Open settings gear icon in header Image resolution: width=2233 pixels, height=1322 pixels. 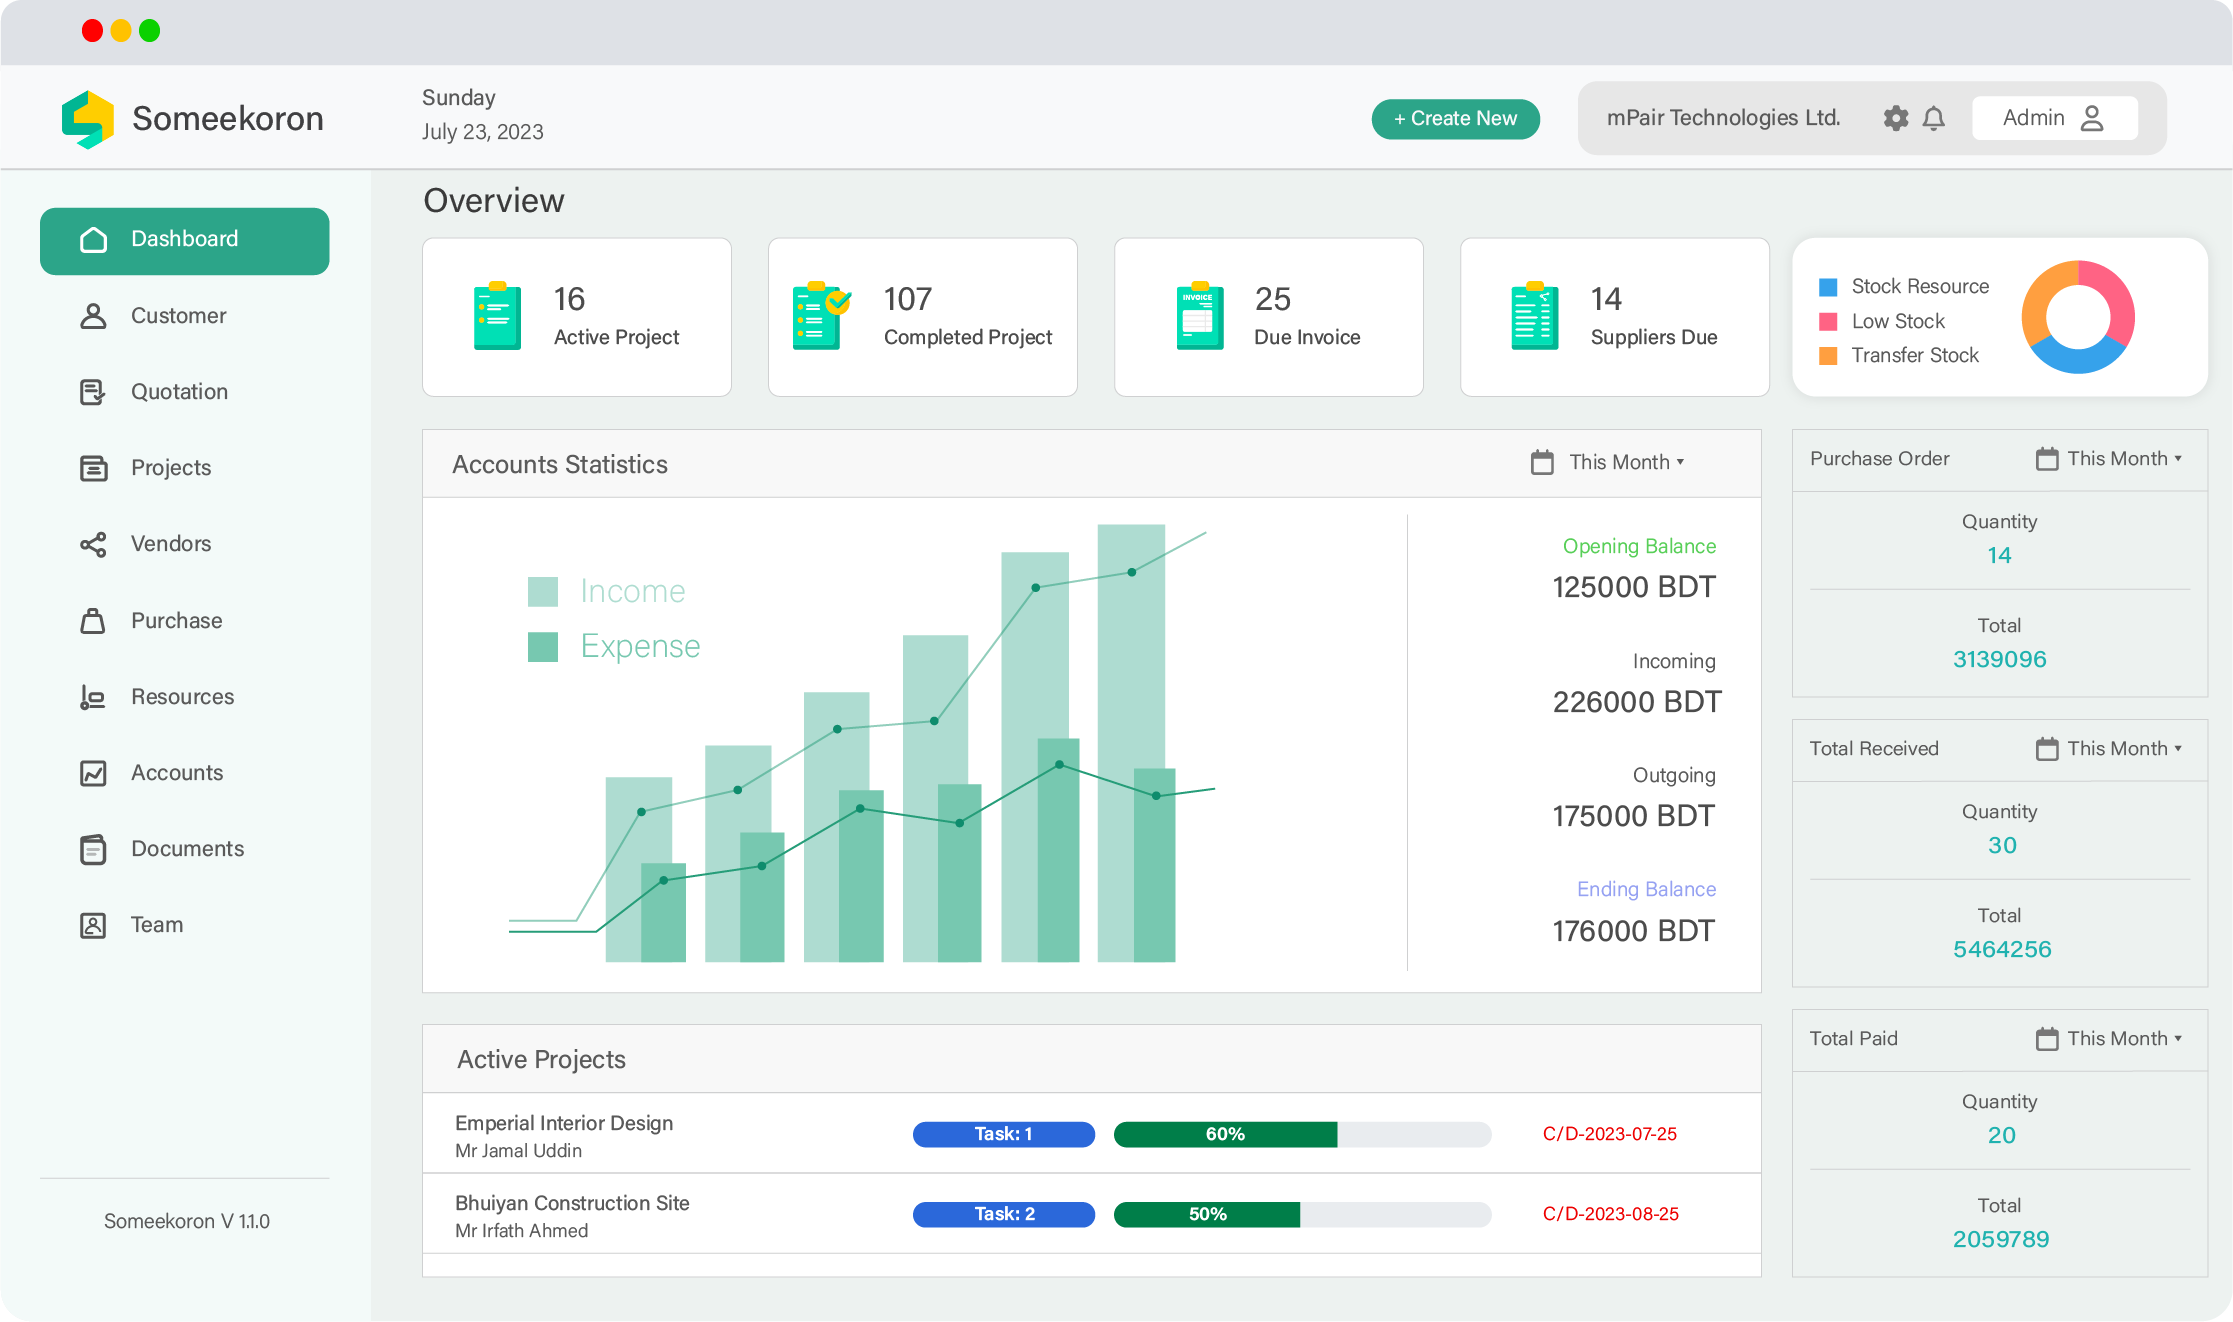pyautogui.click(x=1895, y=118)
